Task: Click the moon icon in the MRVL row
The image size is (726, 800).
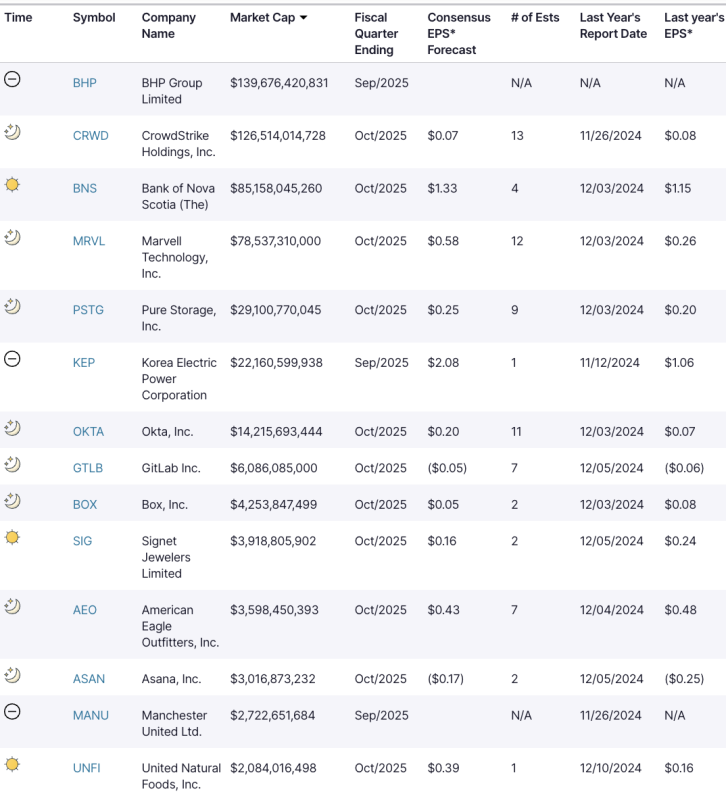Action: (12, 238)
